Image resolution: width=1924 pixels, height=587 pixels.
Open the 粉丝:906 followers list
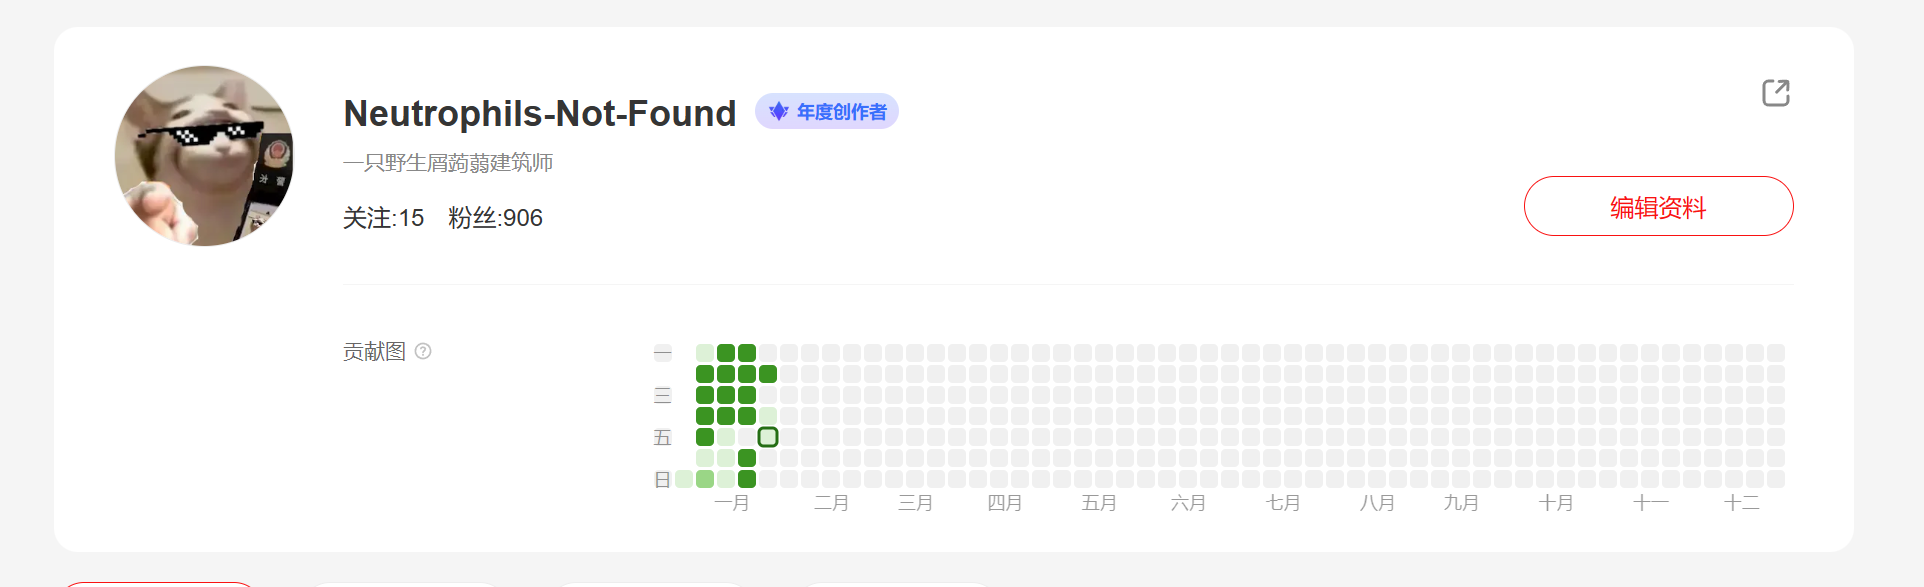[495, 218]
